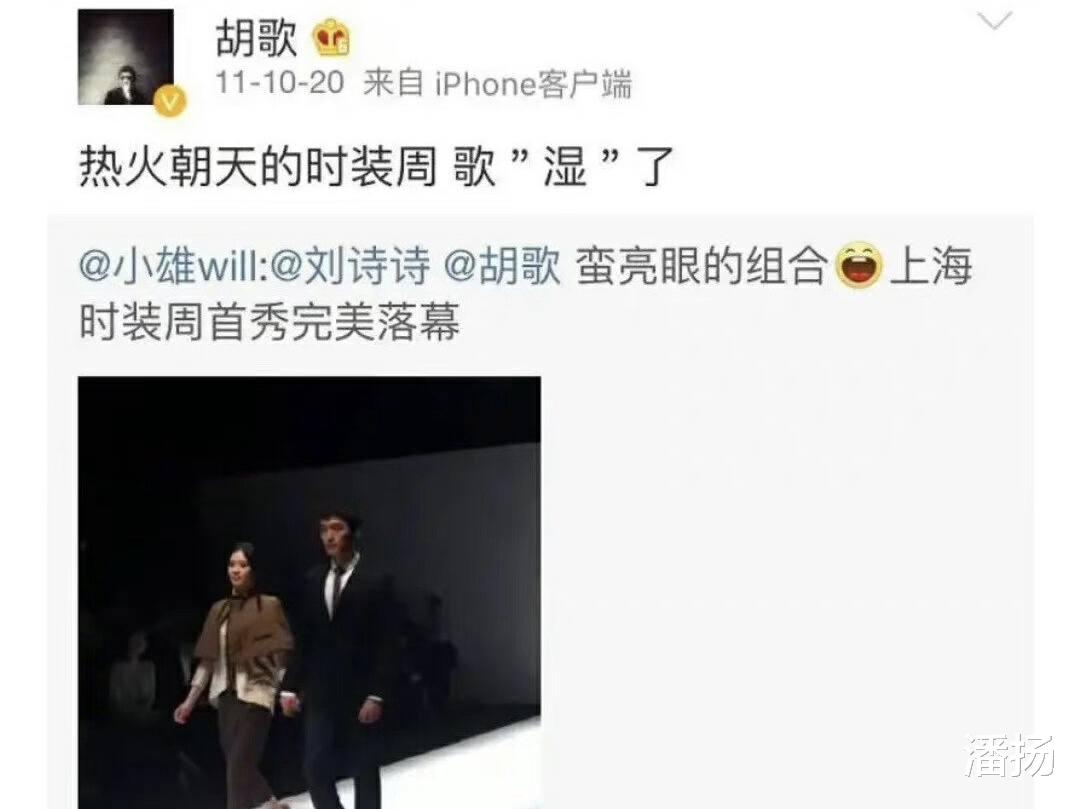Open the @刘诗诗 mention link

[351, 266]
